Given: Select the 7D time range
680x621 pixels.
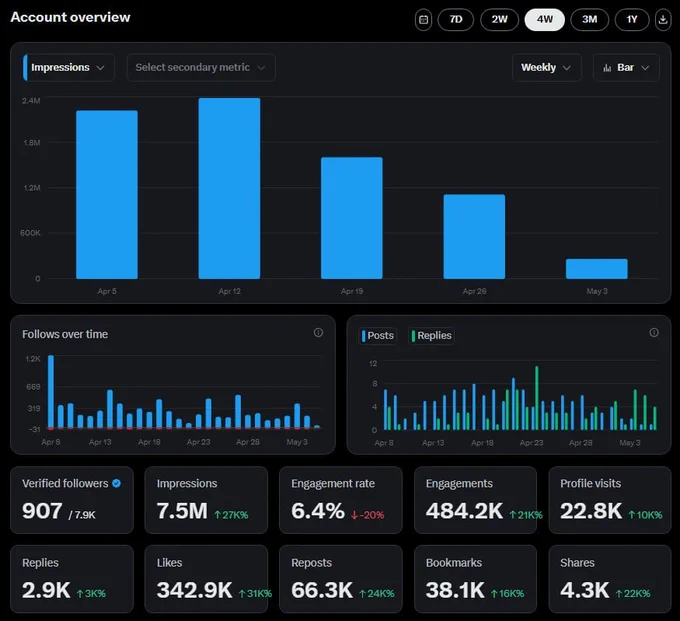Looking at the screenshot, I should (x=456, y=20).
